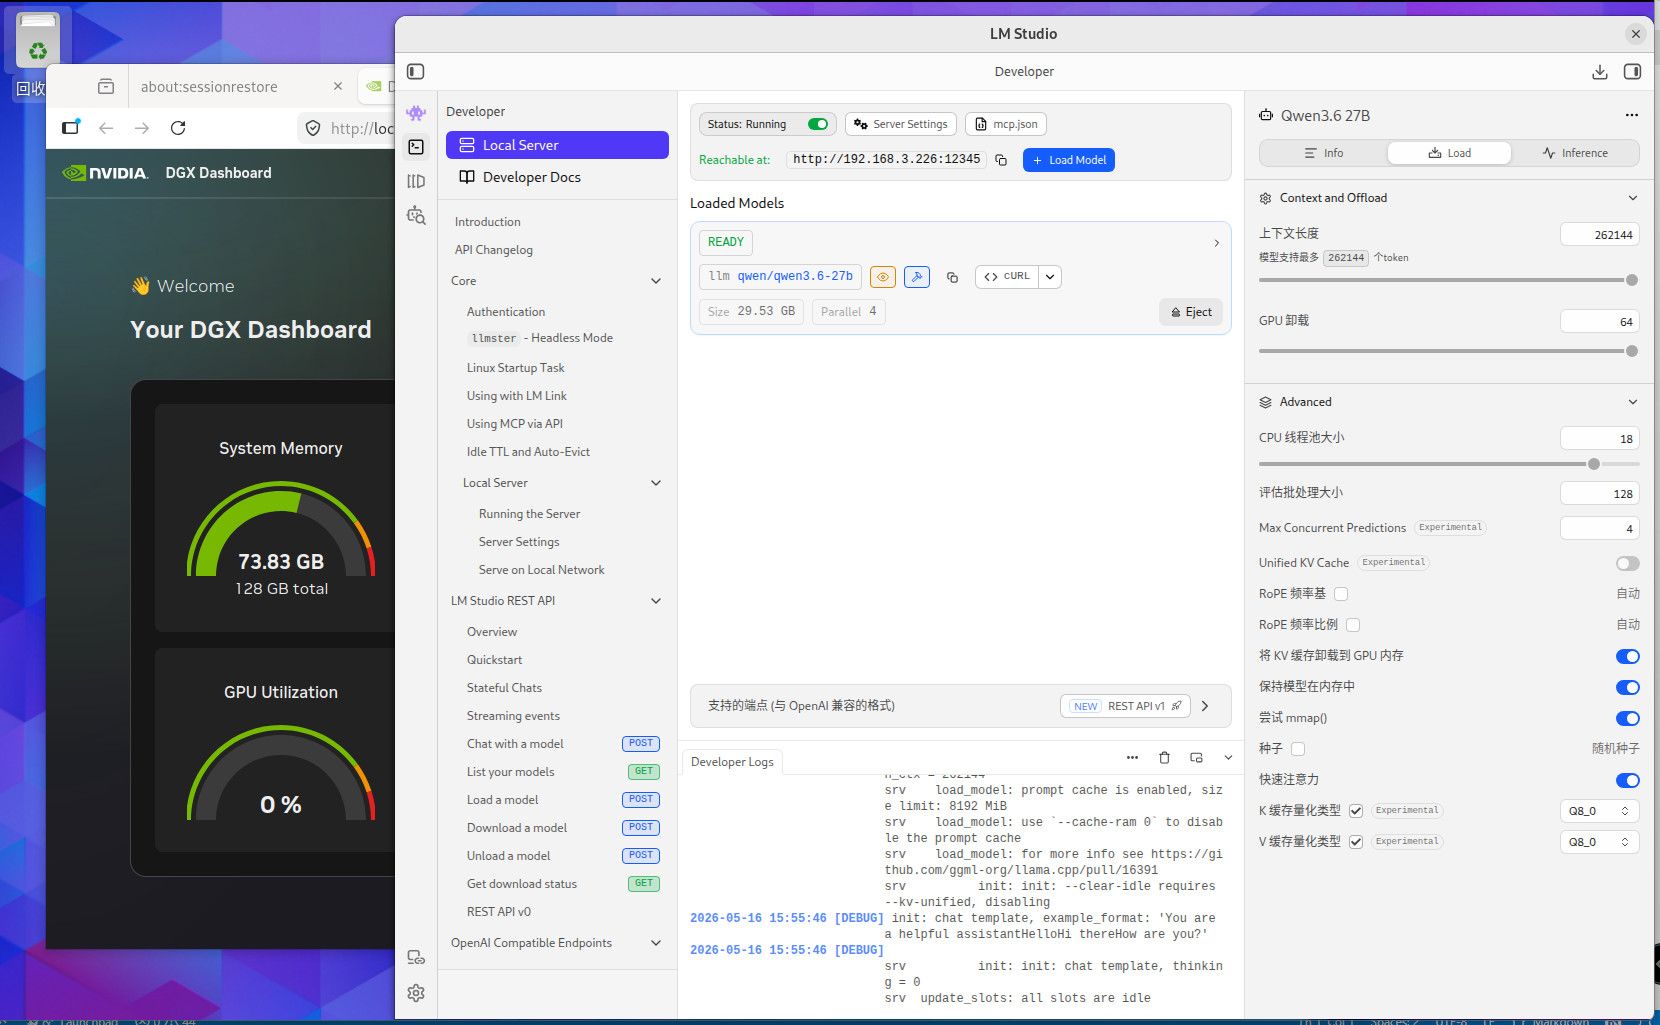Viewport: 1660px width, 1025px height.
Task: Open My Models library icon in the side rail
Action: [x=416, y=181]
